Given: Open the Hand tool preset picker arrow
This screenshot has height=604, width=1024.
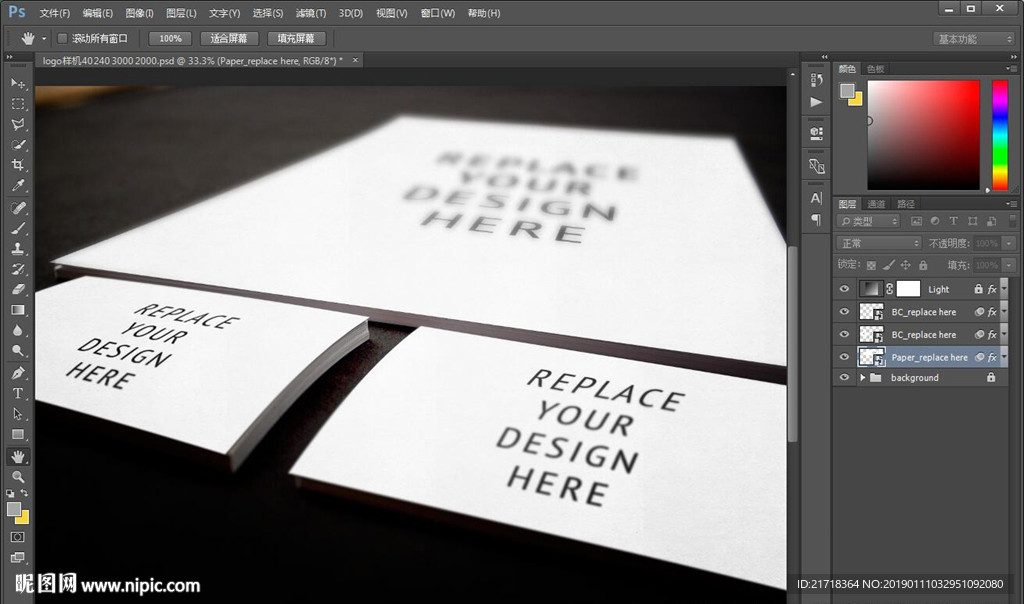Looking at the screenshot, I should [x=44, y=39].
